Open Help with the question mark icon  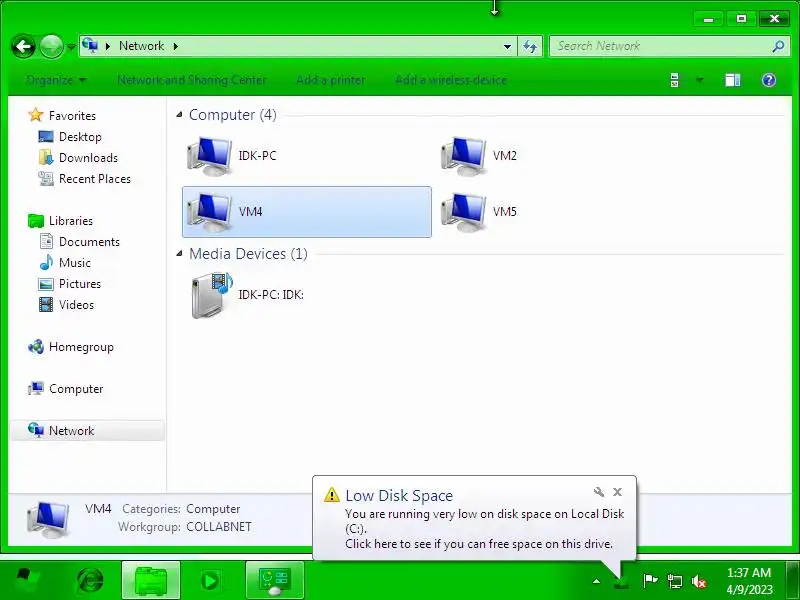click(x=768, y=80)
